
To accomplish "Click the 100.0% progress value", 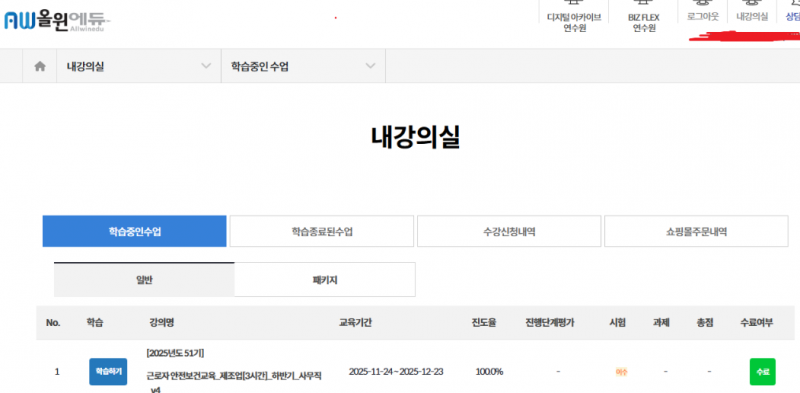I will click(489, 372).
